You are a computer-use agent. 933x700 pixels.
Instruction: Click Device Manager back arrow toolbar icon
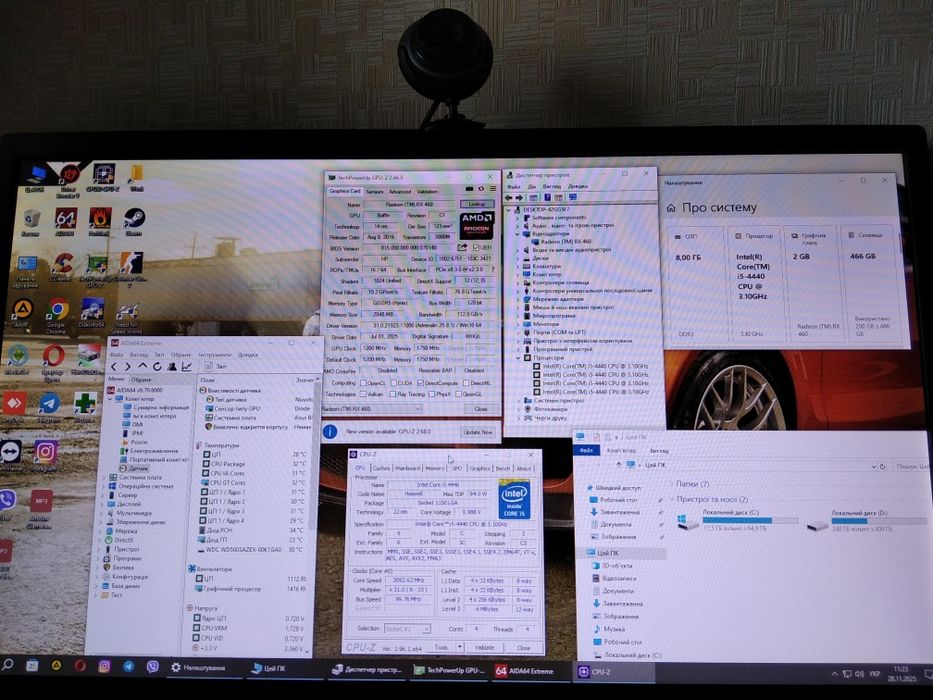(509, 198)
